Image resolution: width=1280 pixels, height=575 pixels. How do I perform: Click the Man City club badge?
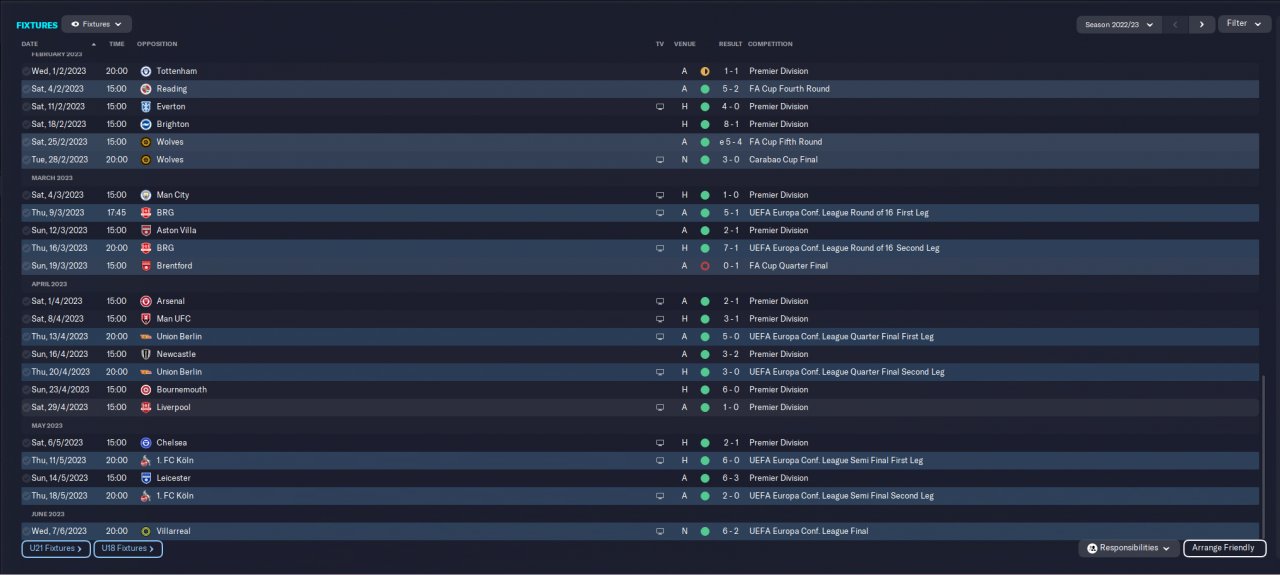click(146, 195)
